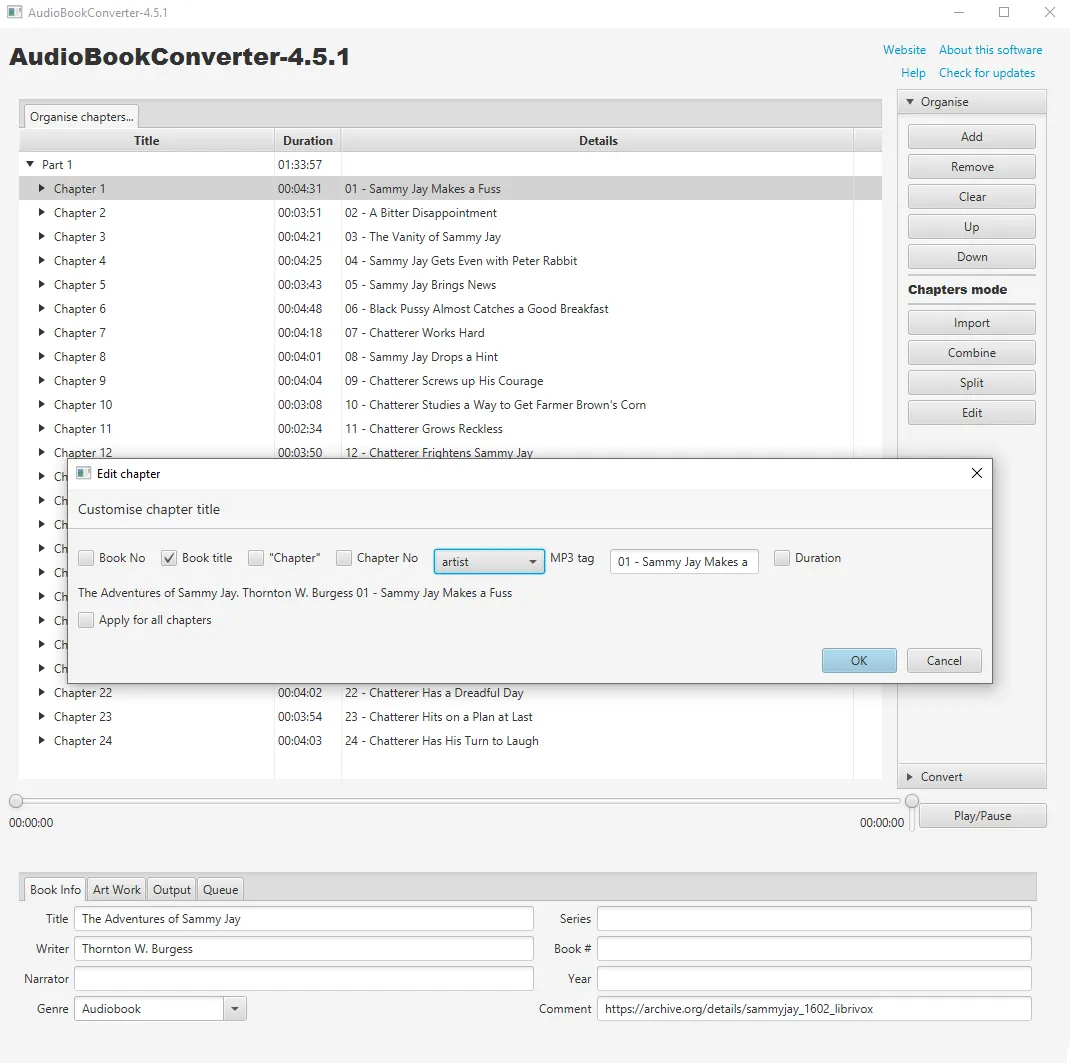Expand Chapter 1 in the chapter list
Image resolution: width=1070 pixels, height=1063 pixels.
click(42, 188)
